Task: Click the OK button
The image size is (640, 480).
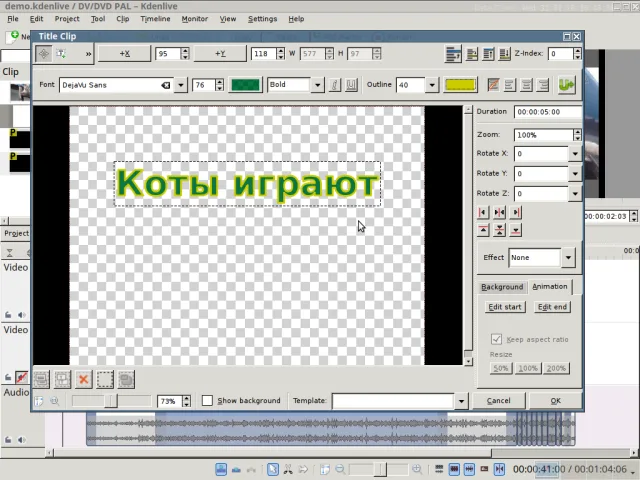Action: click(555, 401)
